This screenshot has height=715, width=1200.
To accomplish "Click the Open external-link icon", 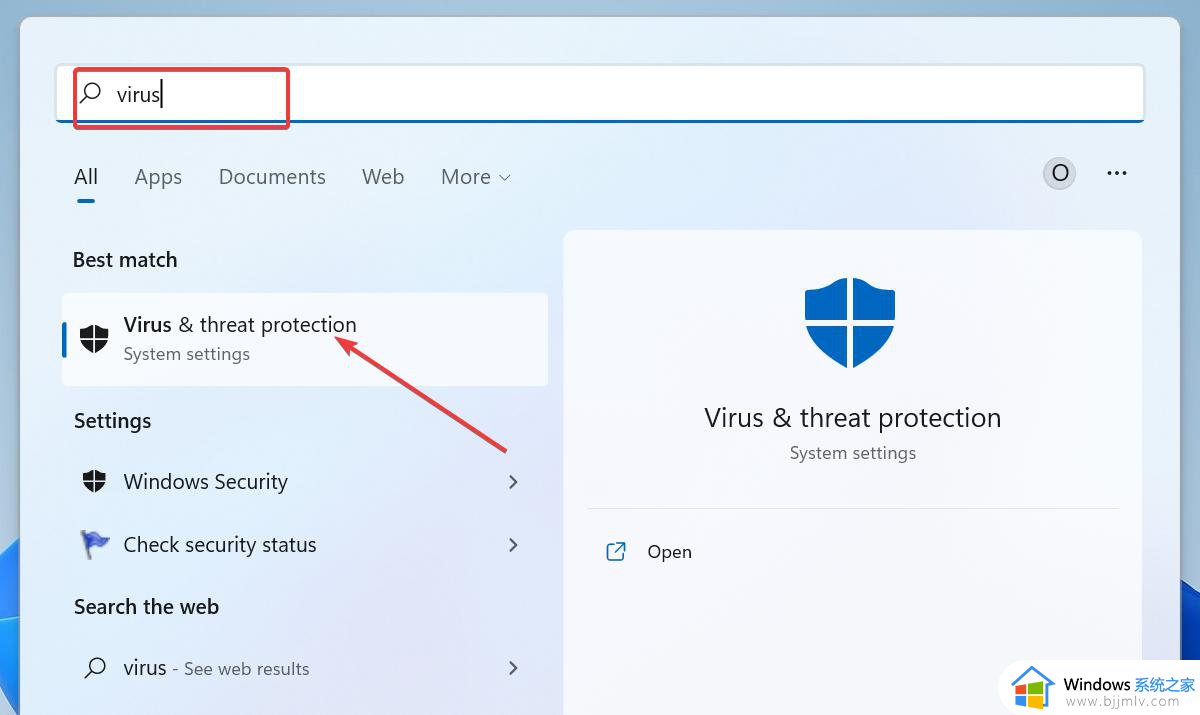I will (616, 552).
